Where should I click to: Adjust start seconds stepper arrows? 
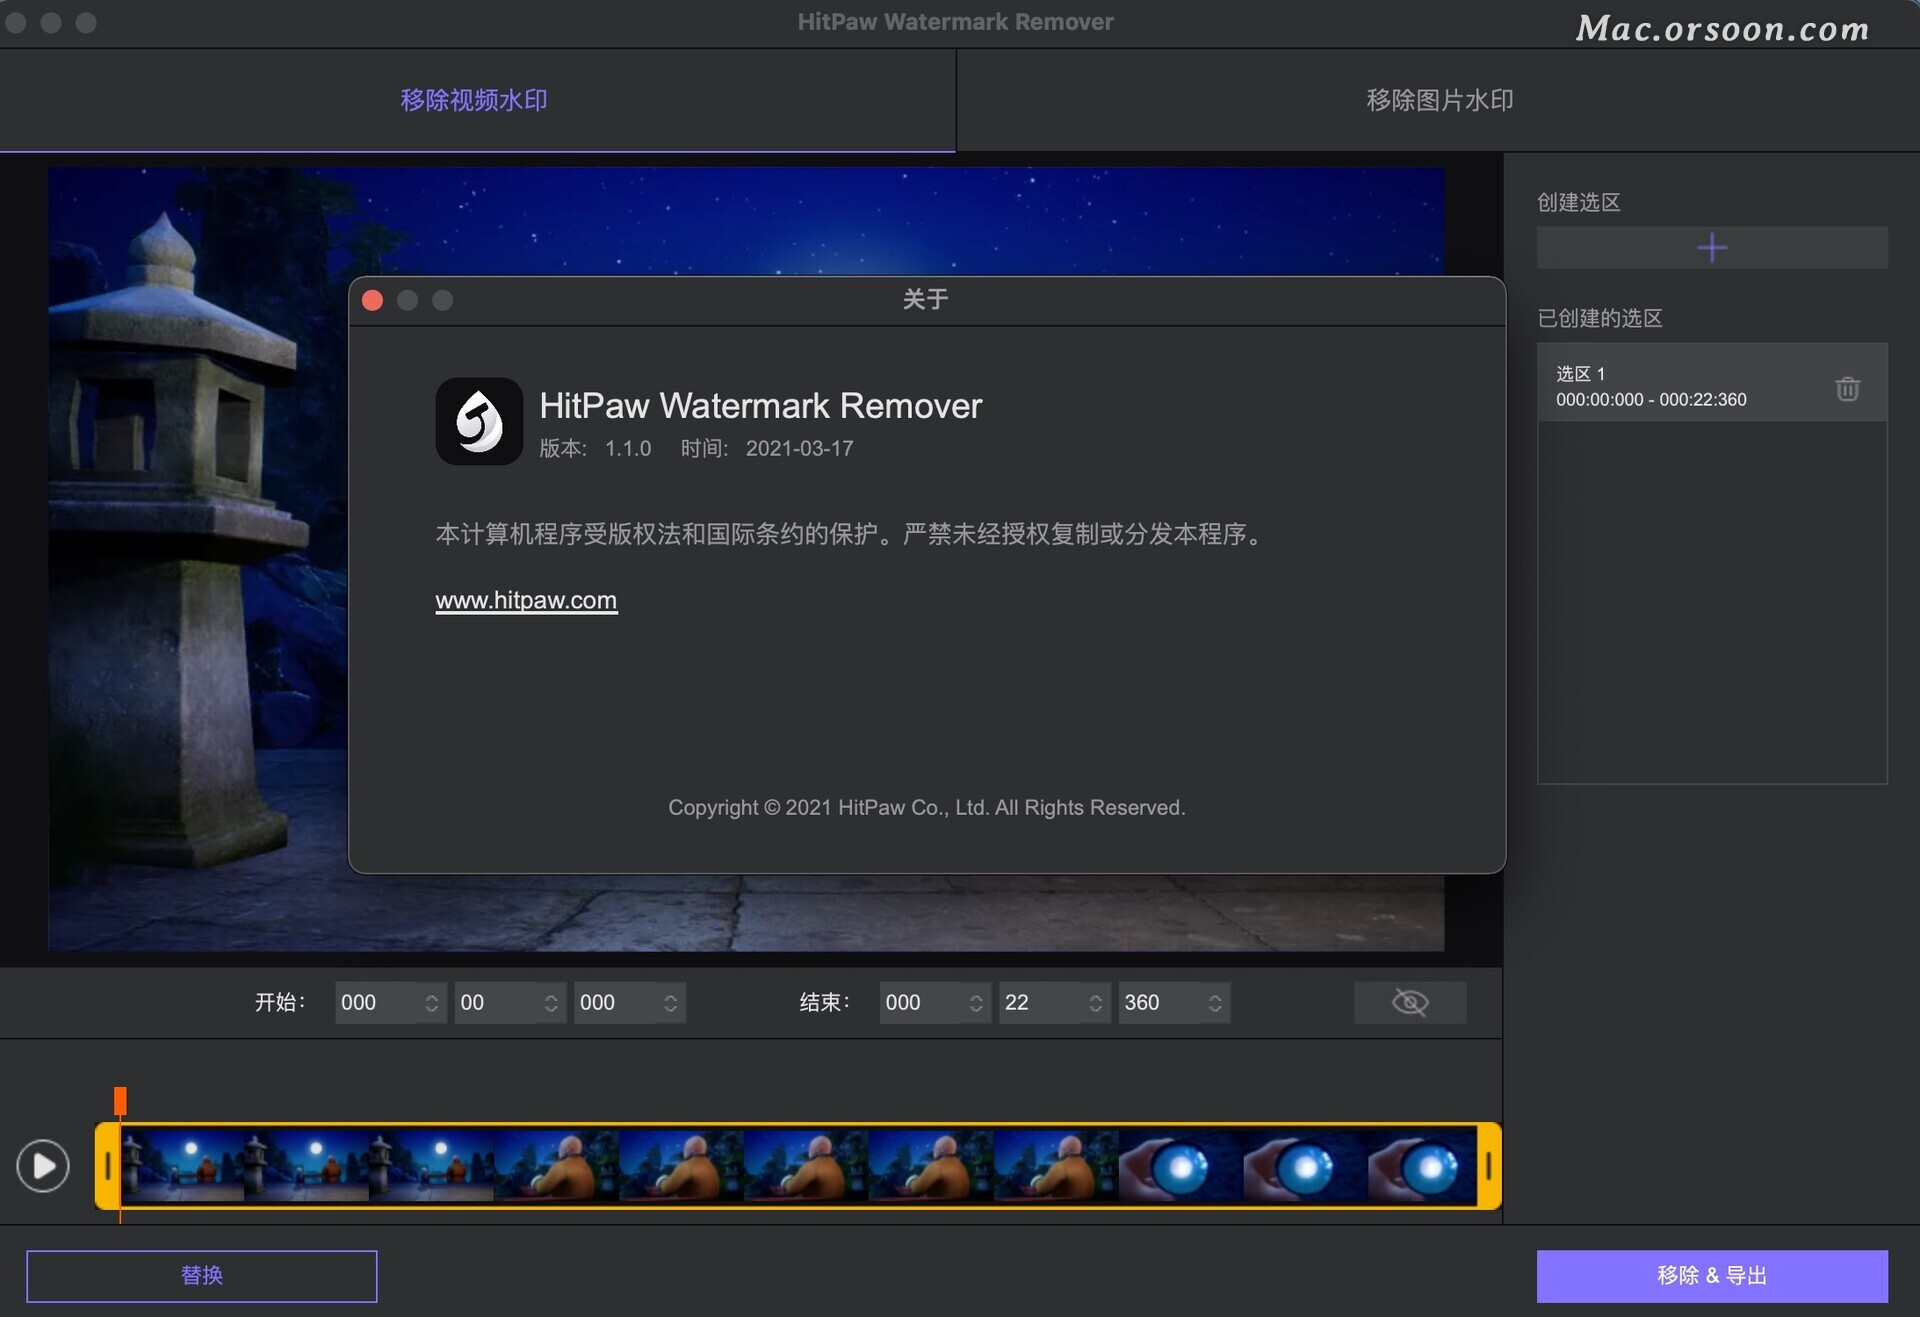tap(551, 1003)
